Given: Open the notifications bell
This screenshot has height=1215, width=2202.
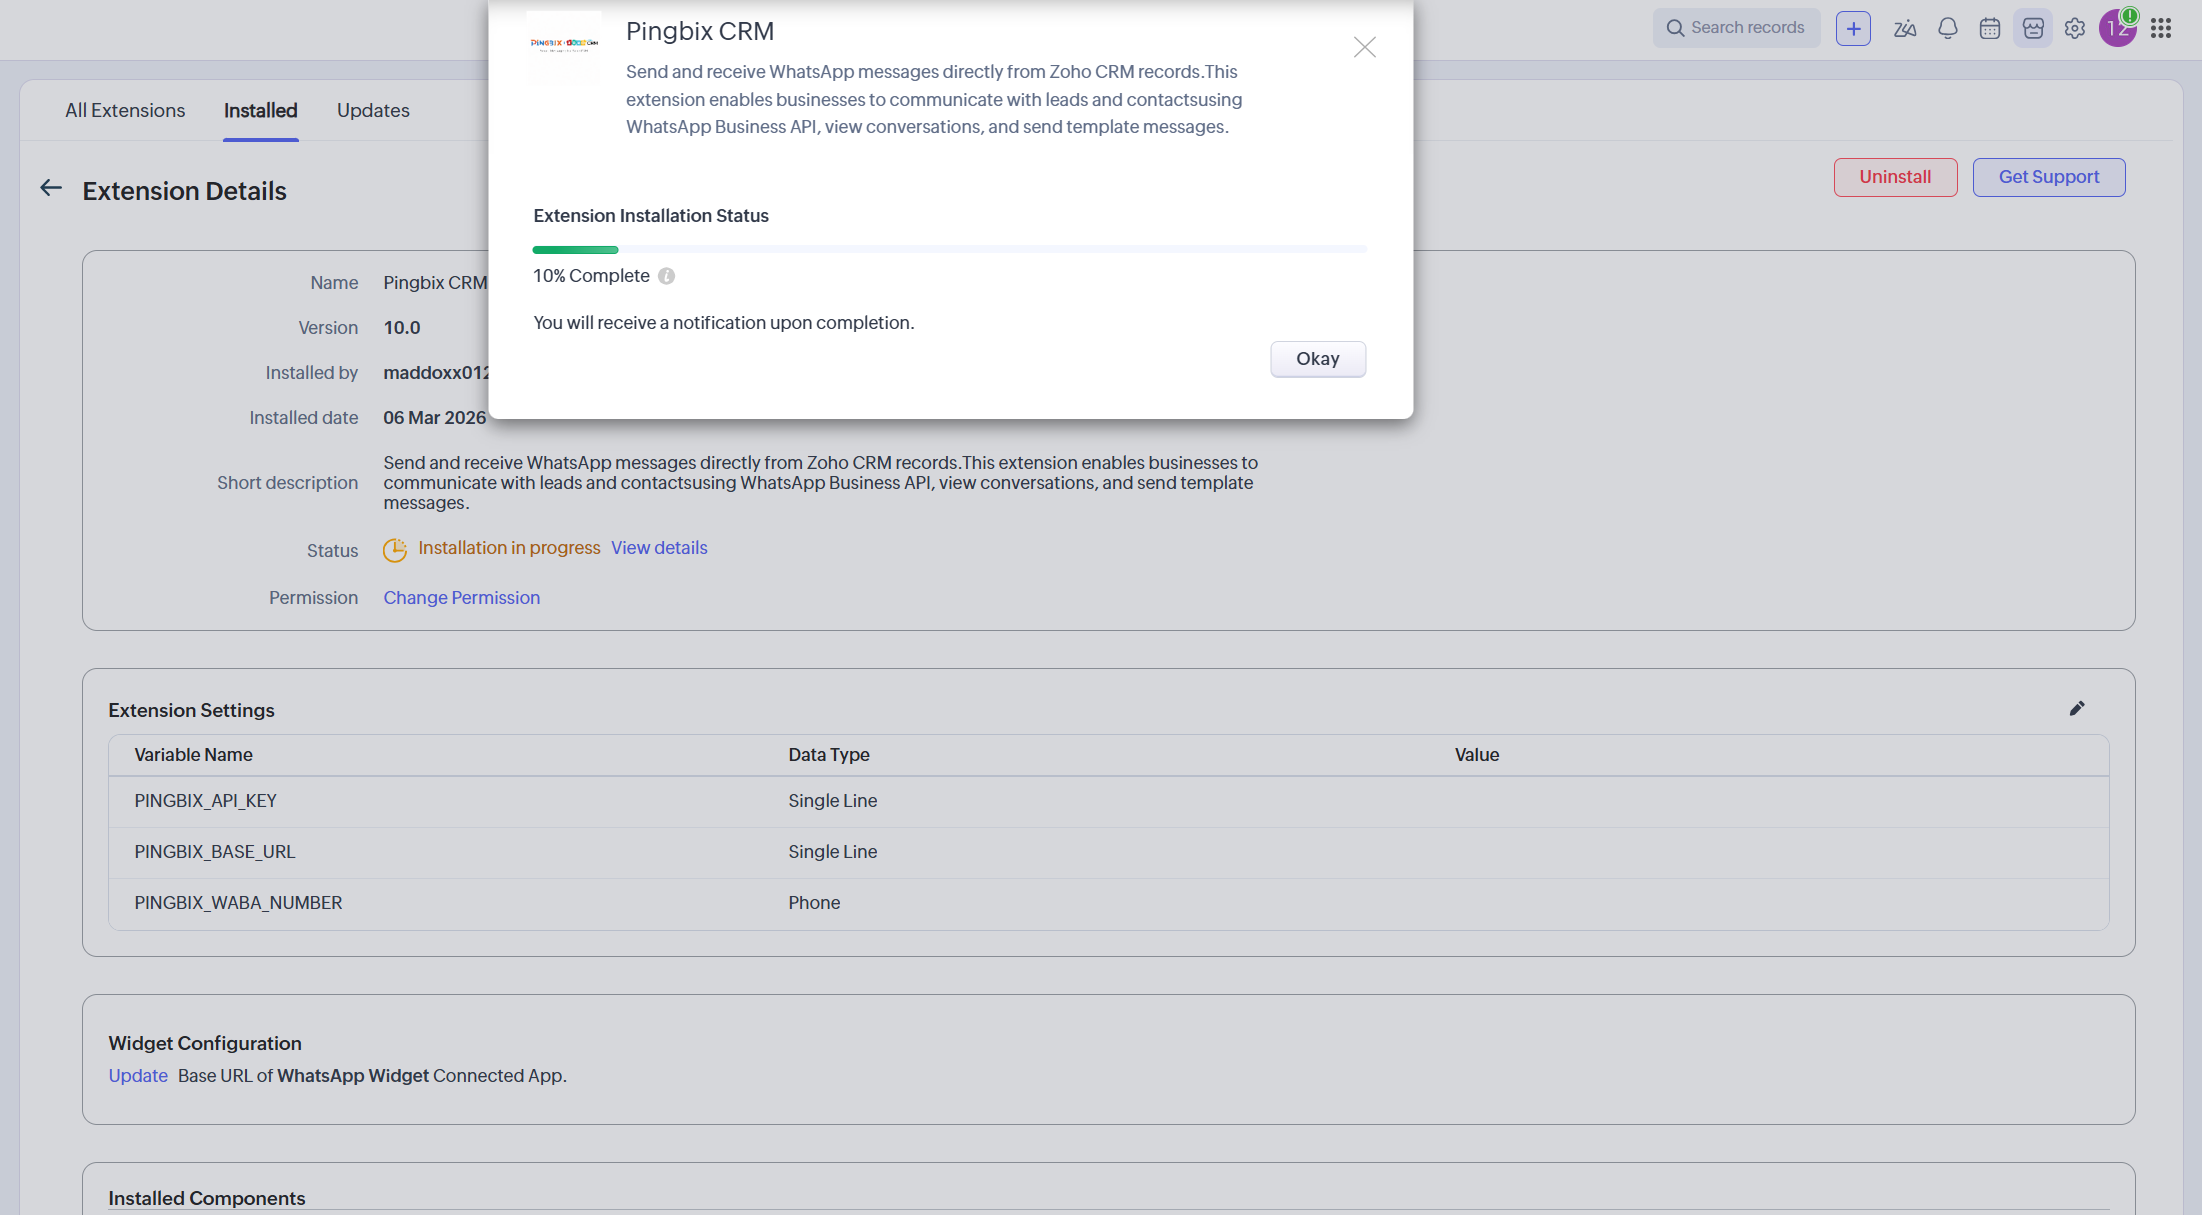Looking at the screenshot, I should (1947, 29).
